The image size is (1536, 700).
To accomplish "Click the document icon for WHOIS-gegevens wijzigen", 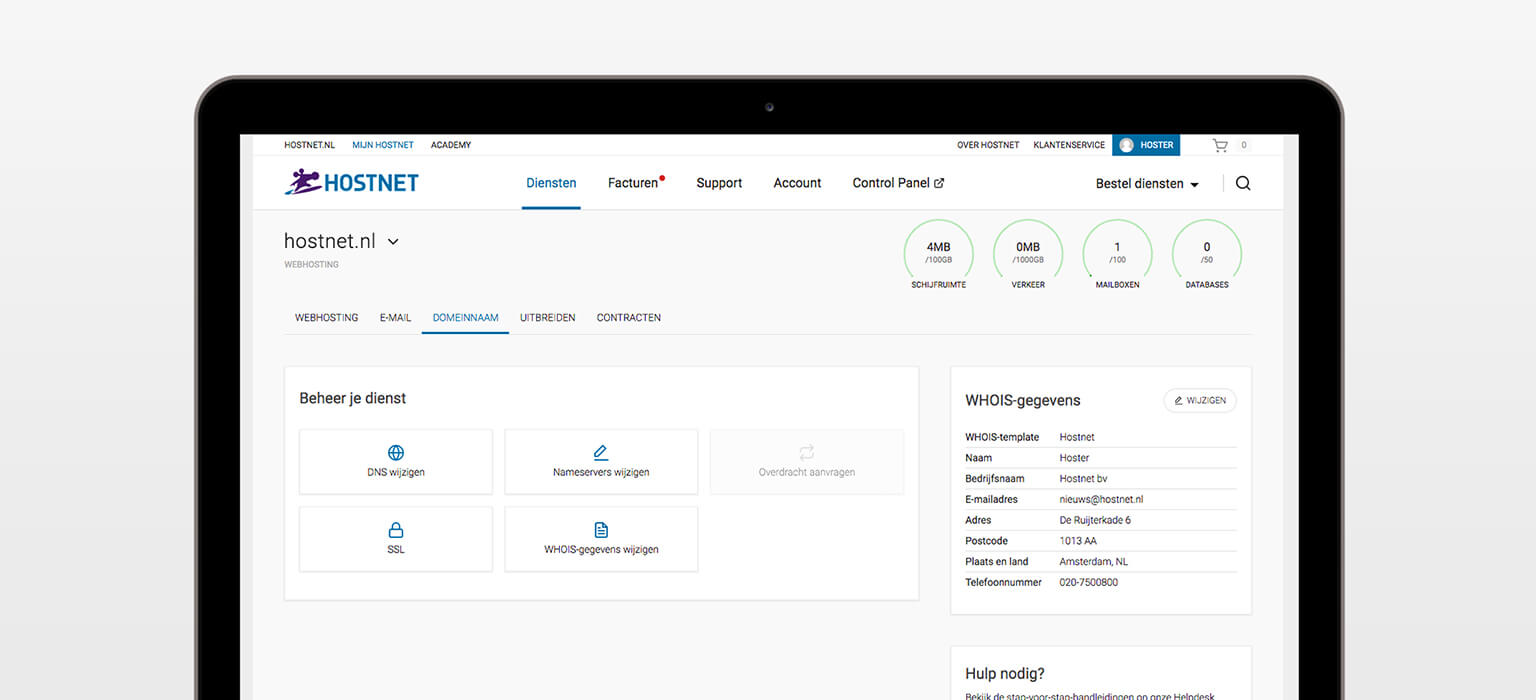I will 601,530.
